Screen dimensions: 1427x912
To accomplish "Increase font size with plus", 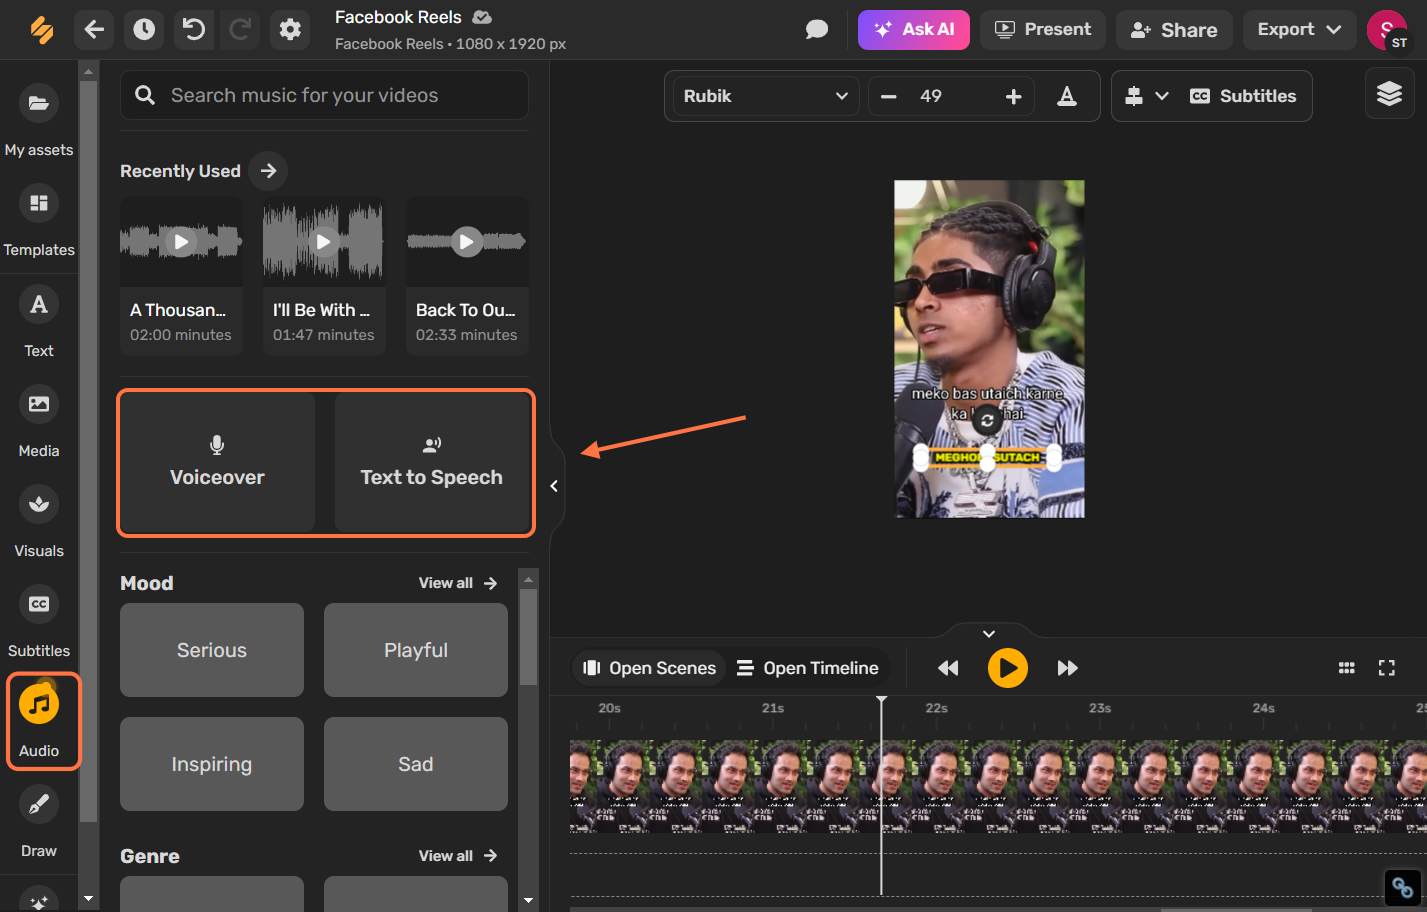I will click(1014, 96).
